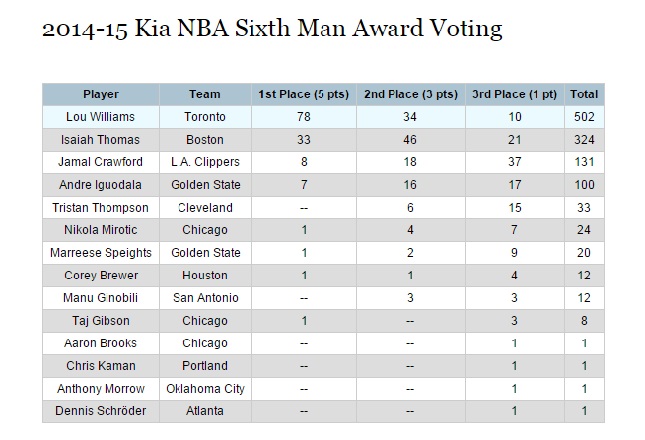Select the 3rd Place (1 pt) header
This screenshot has width=645, height=440.
(516, 94)
